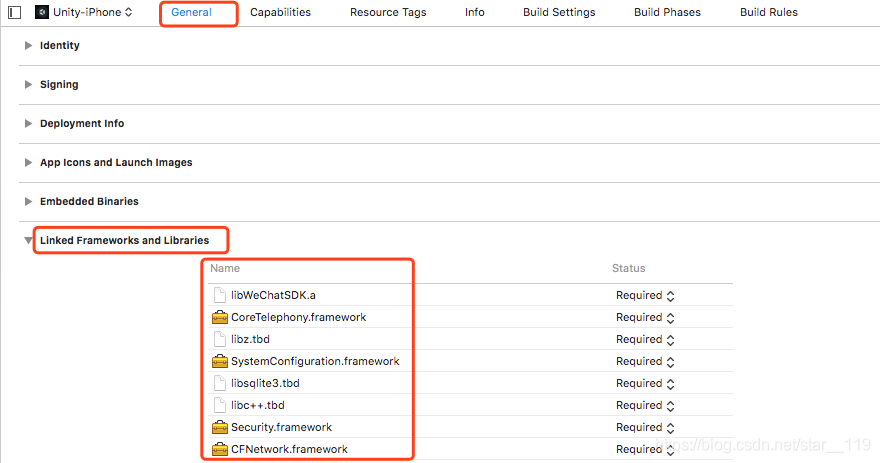Open Required status dropdown for CoreTelephony.framework
The image size is (880, 463).
(x=645, y=317)
